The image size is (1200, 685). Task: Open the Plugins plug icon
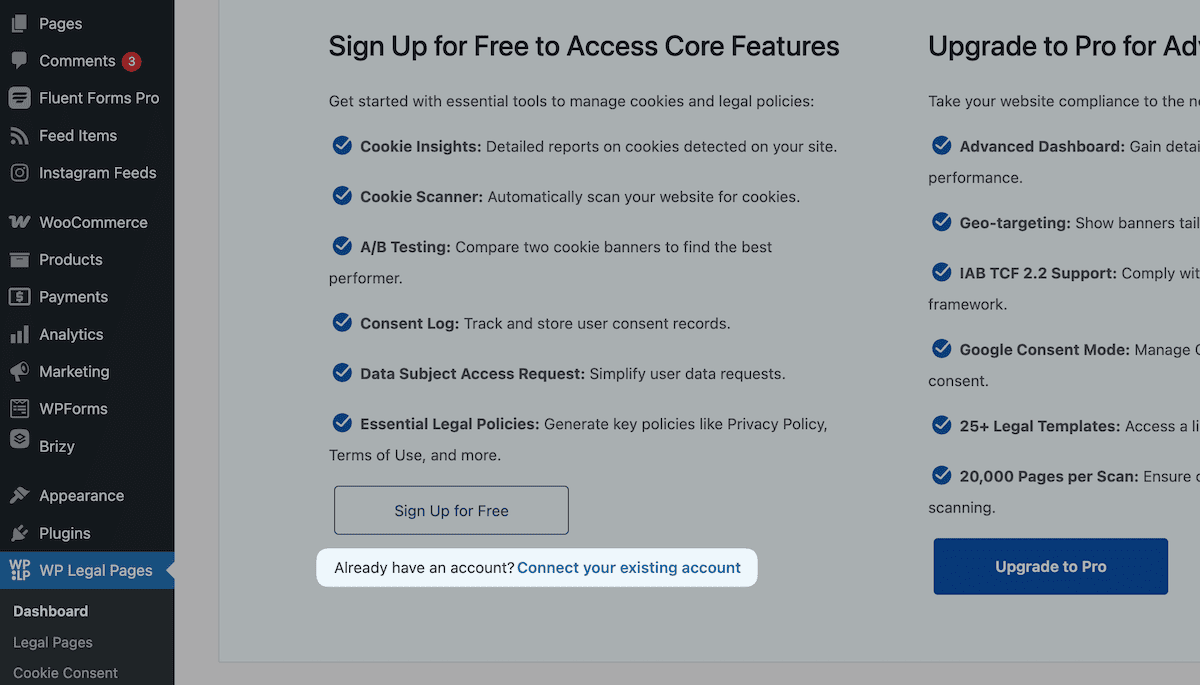tap(19, 533)
